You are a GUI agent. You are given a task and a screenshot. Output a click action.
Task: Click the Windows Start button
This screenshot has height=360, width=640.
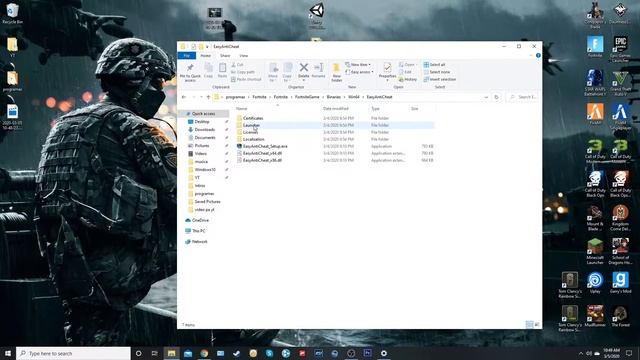(x=8, y=353)
